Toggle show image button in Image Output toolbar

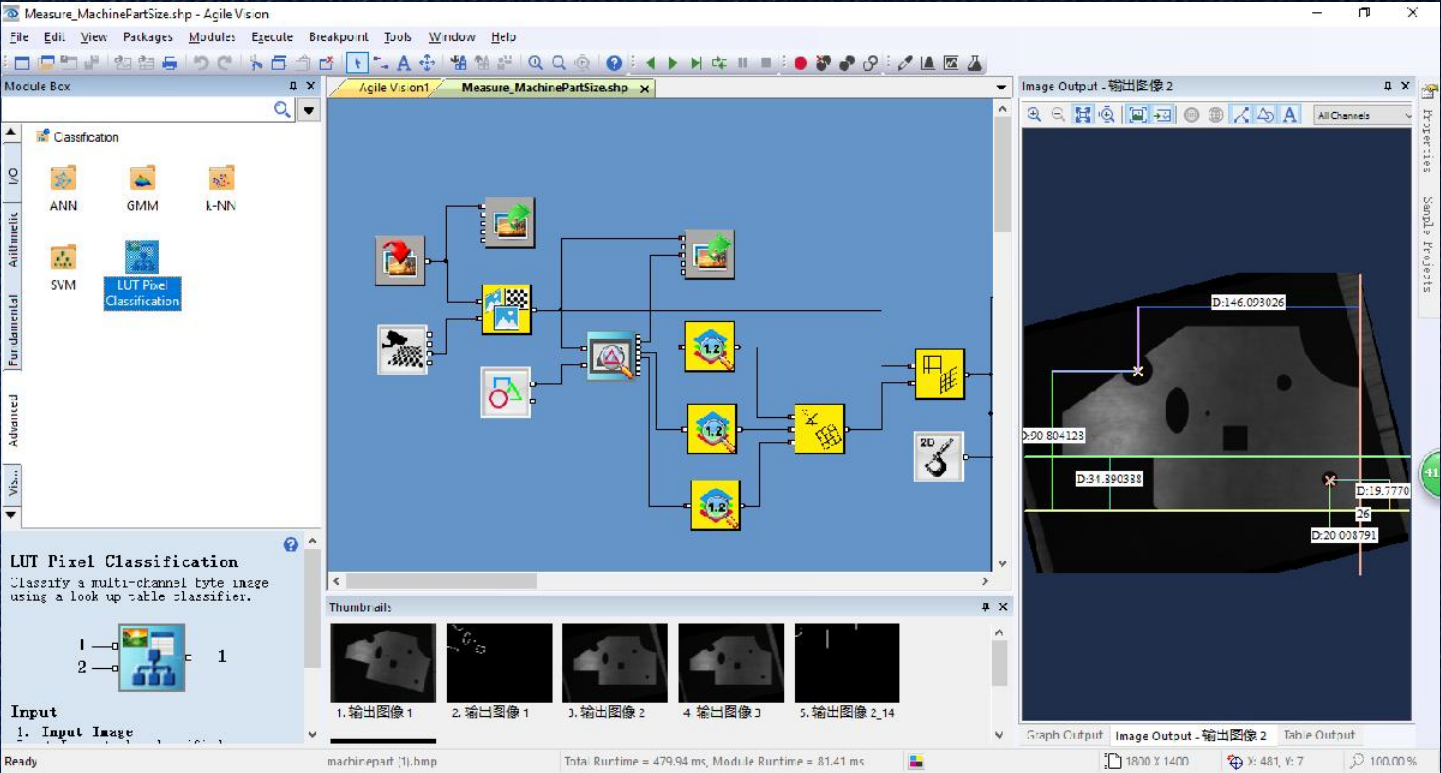pyautogui.click(x=1138, y=115)
